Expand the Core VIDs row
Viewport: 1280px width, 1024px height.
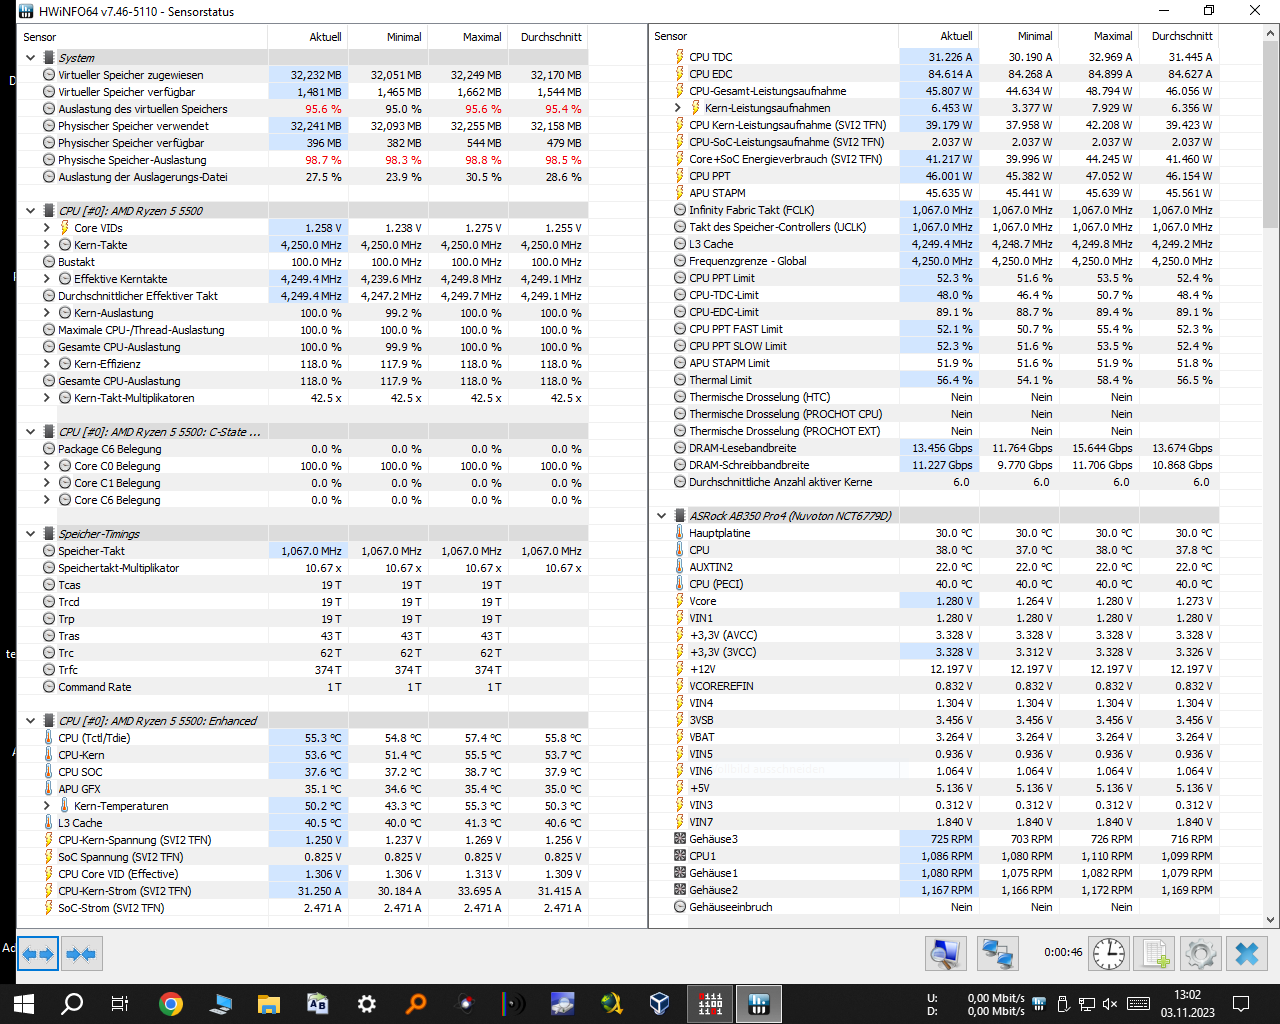click(46, 228)
